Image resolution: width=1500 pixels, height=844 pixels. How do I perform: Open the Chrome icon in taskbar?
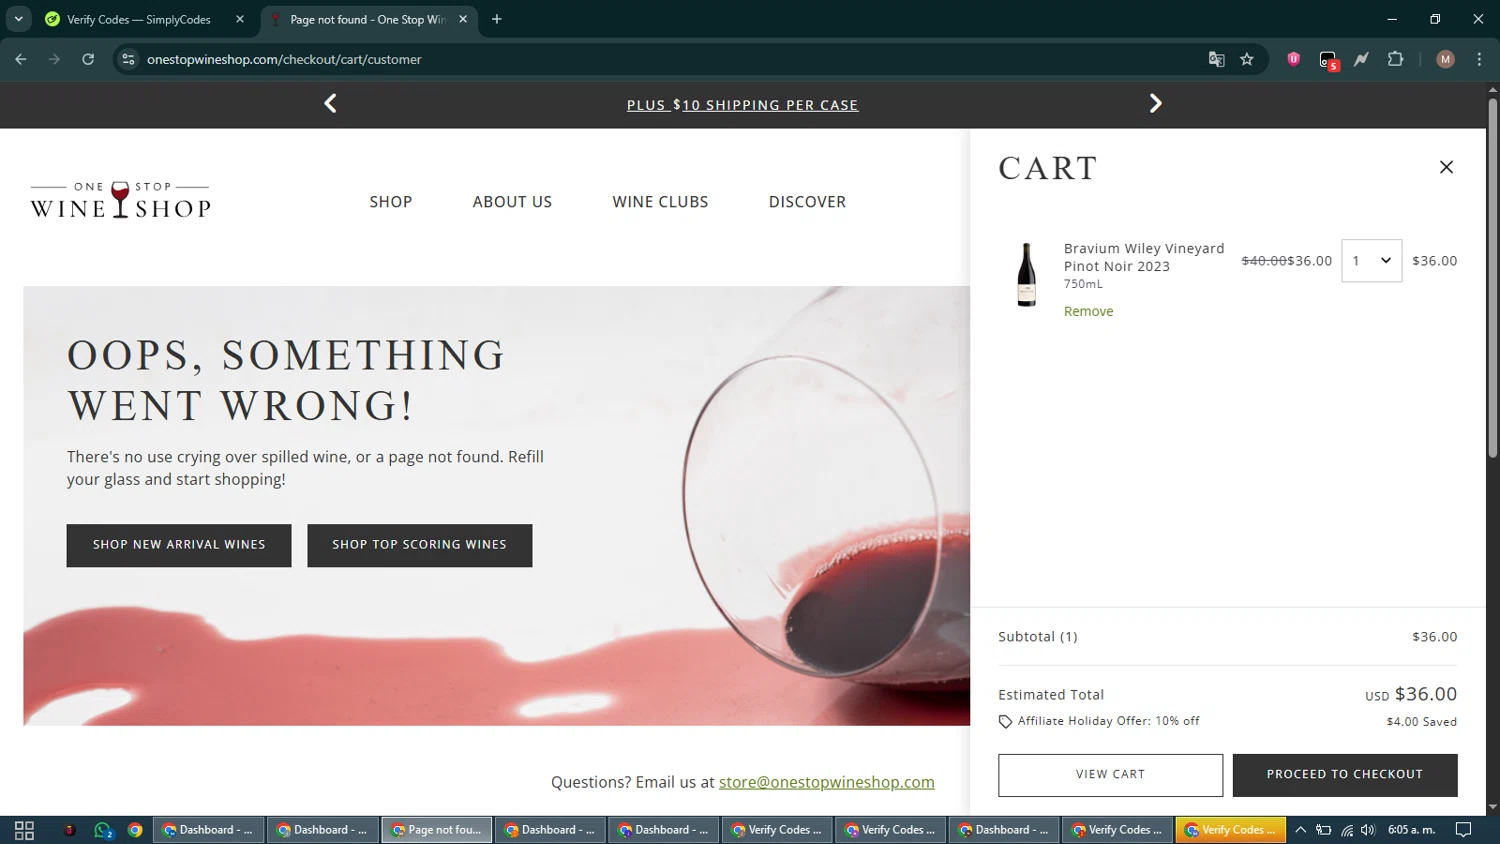(x=135, y=830)
